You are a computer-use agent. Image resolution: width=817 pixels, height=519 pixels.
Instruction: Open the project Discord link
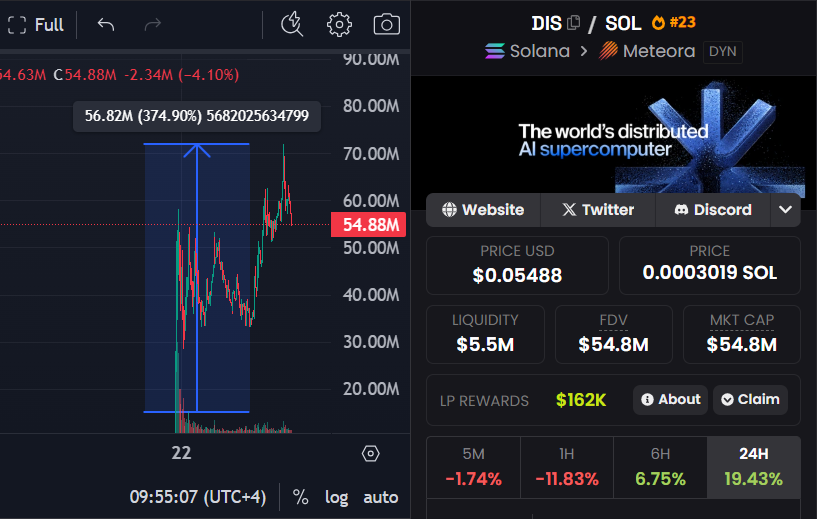[713, 209]
